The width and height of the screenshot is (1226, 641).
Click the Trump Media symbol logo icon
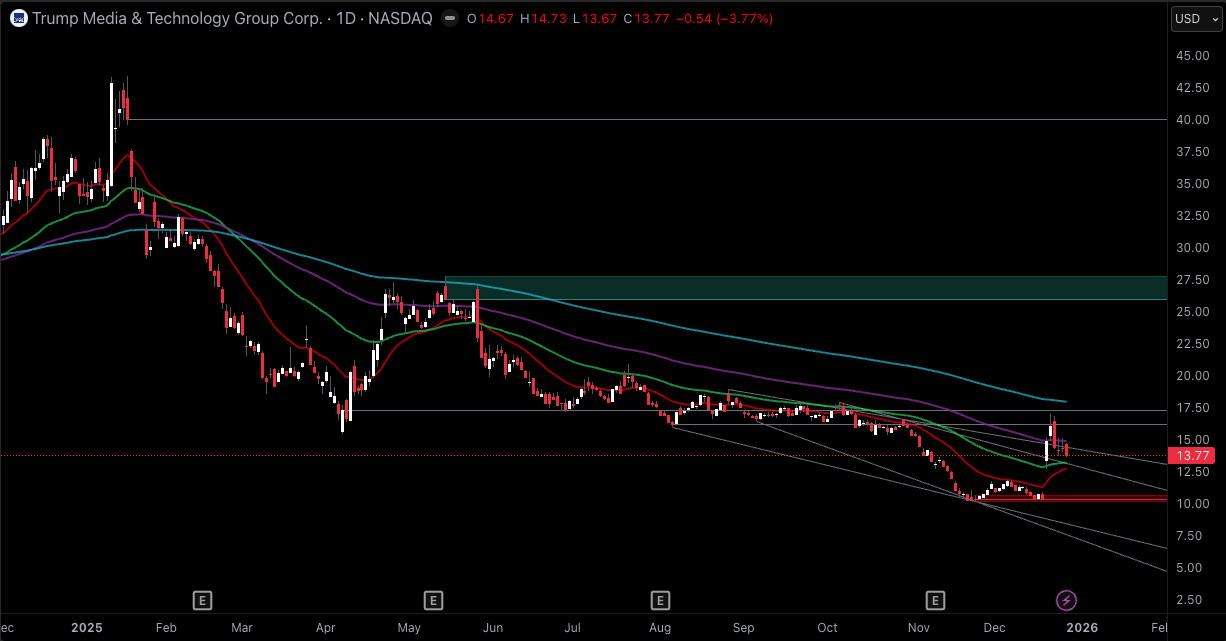coord(17,18)
